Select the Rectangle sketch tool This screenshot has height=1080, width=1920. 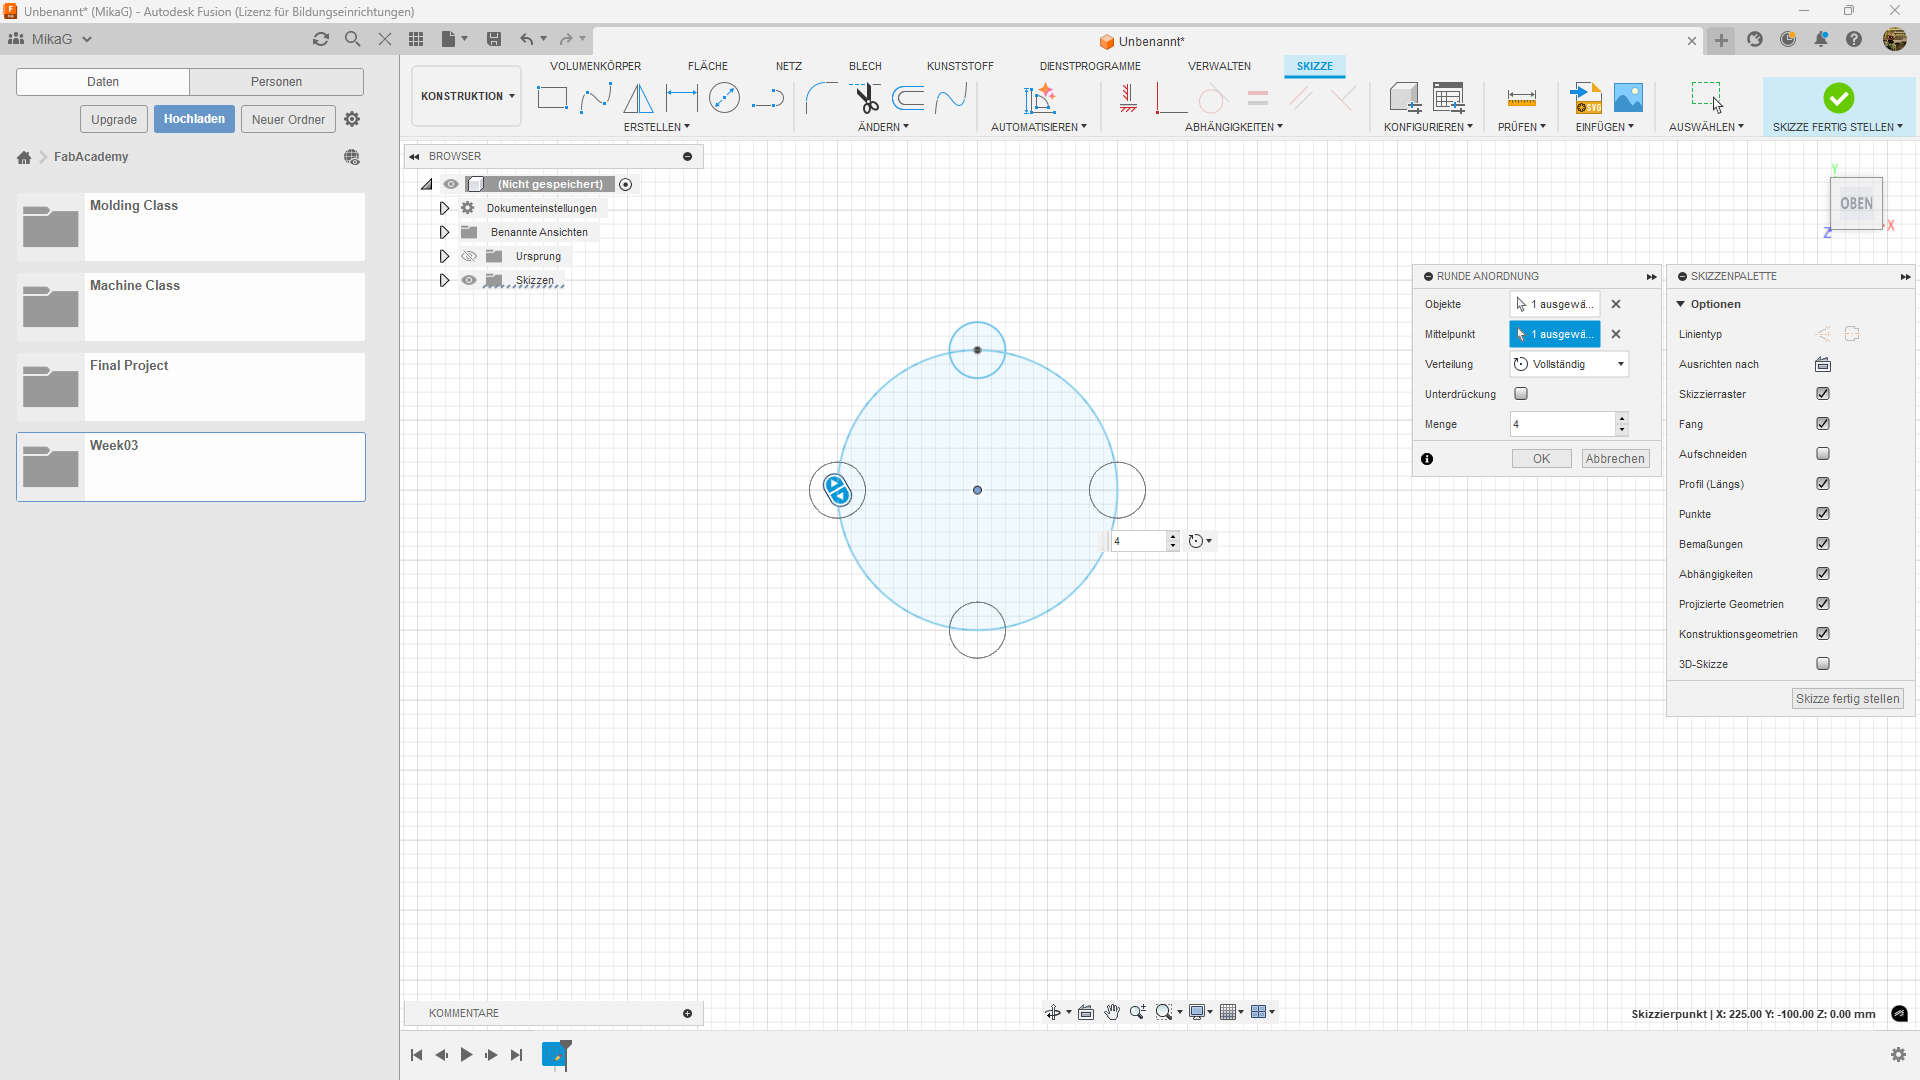click(552, 98)
